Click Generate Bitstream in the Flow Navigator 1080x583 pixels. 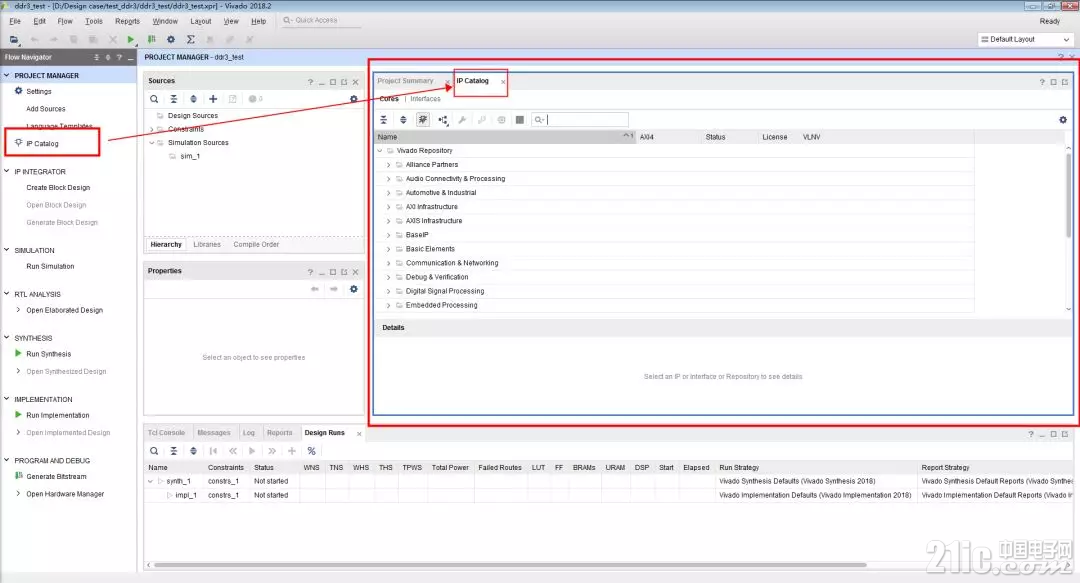56,477
